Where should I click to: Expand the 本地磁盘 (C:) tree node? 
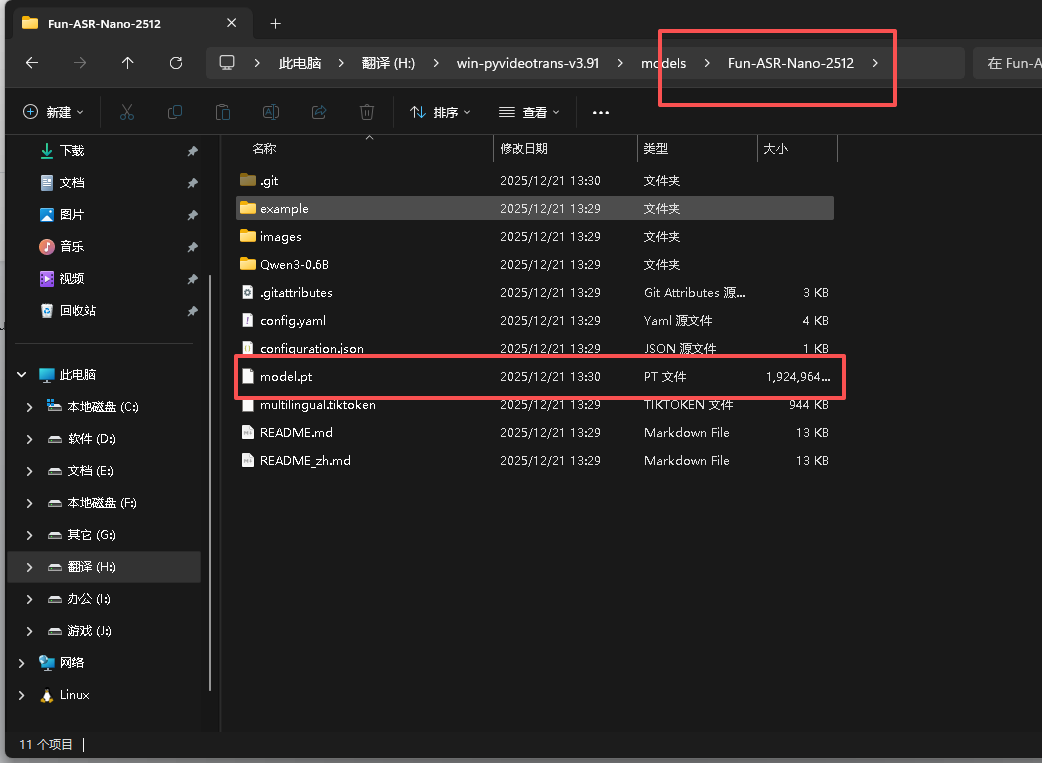pos(29,407)
